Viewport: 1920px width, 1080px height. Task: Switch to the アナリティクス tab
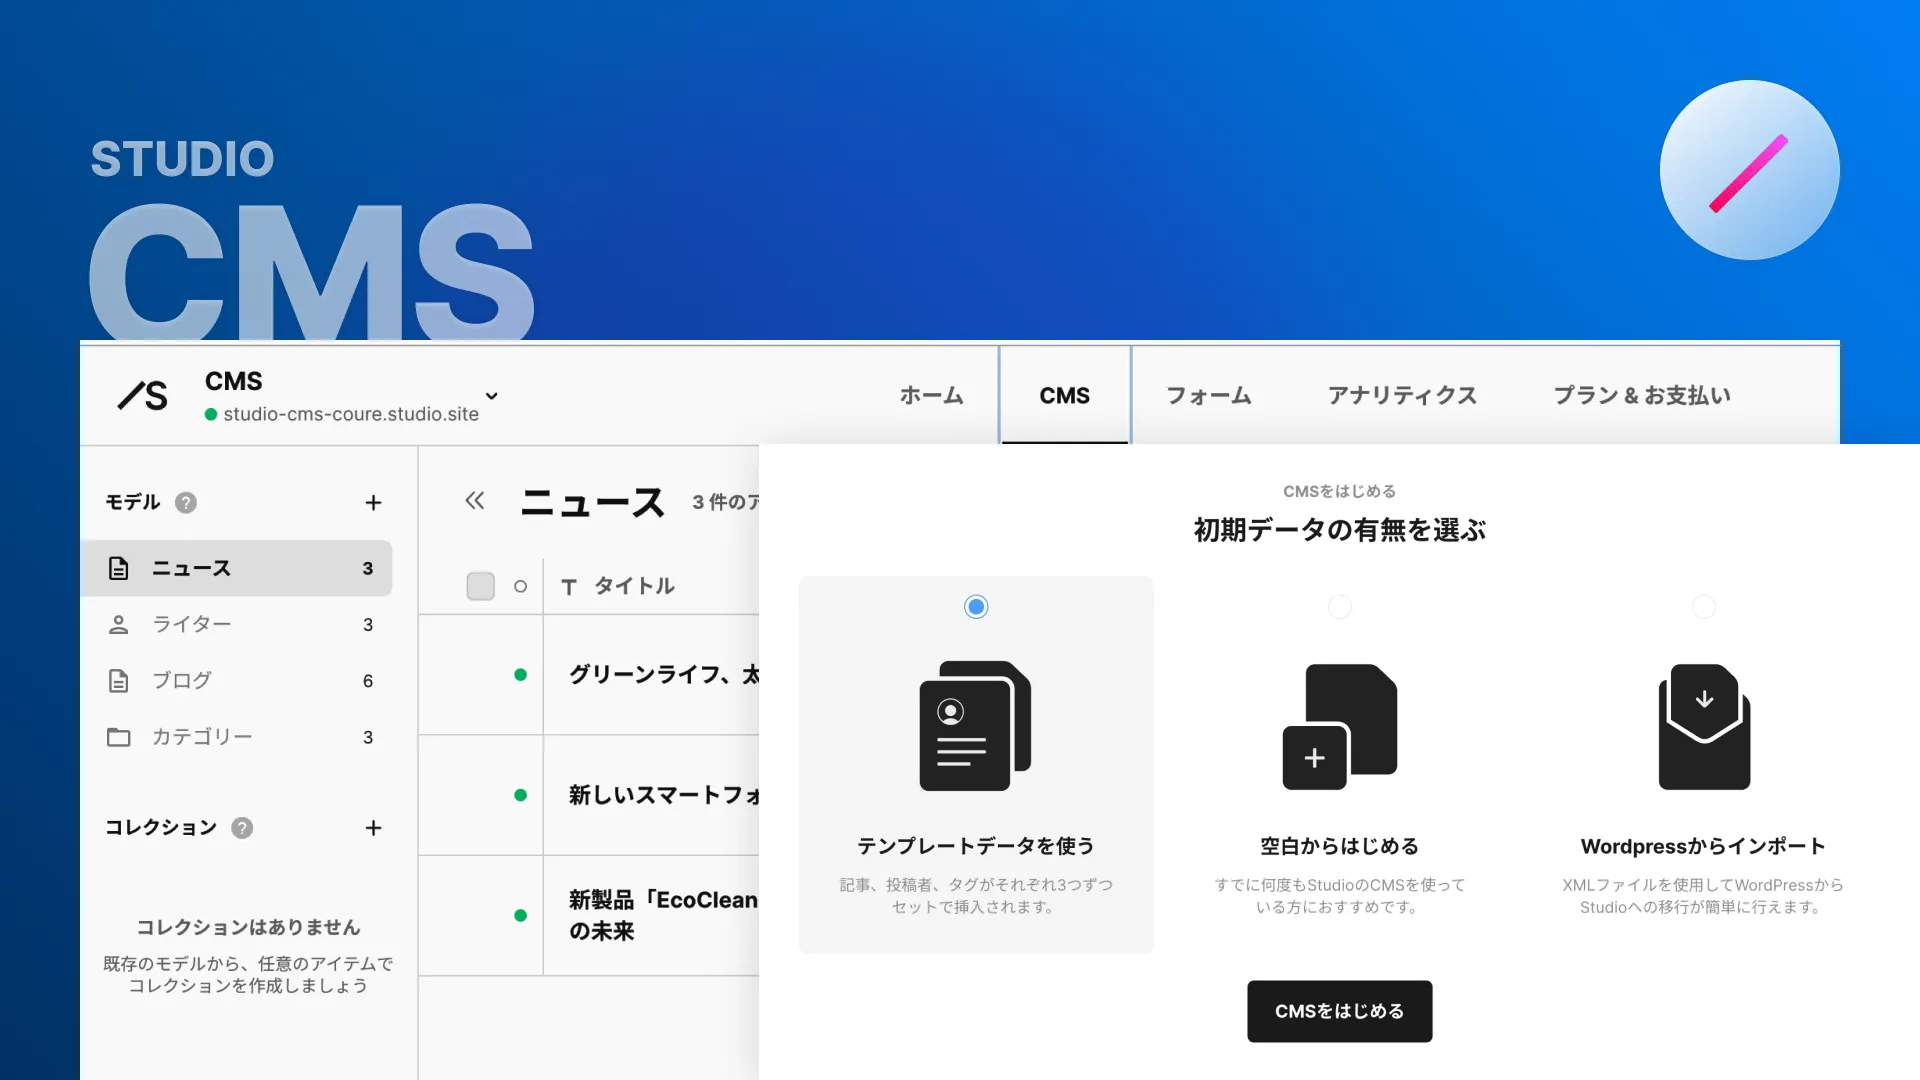coord(1402,396)
